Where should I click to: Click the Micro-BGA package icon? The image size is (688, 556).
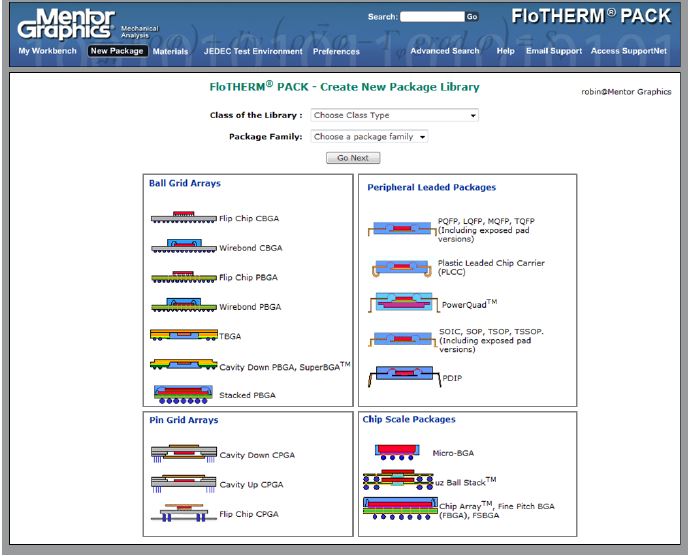point(398,452)
